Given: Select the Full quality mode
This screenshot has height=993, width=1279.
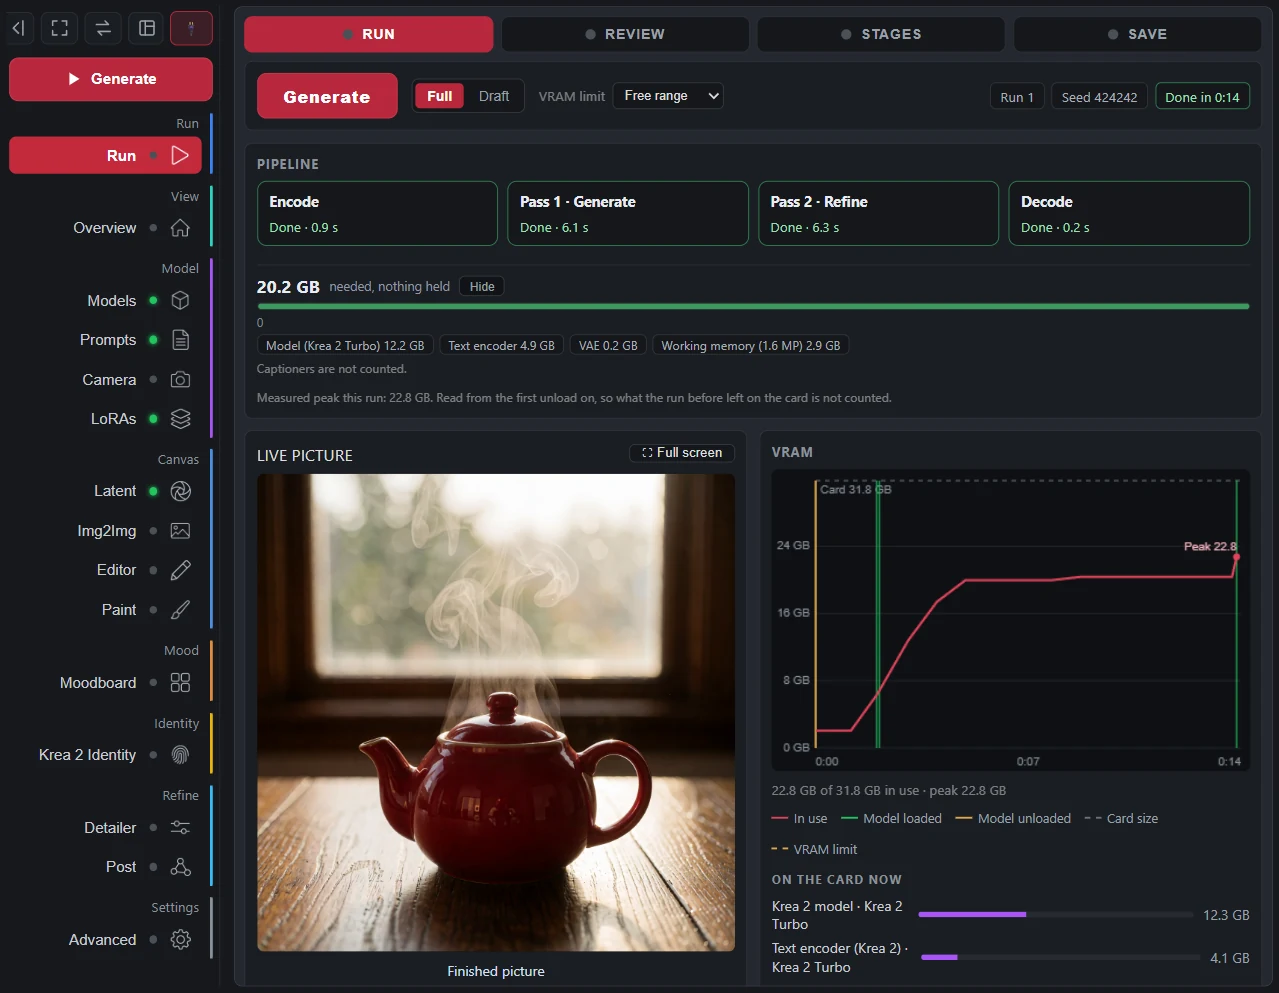Looking at the screenshot, I should click(440, 96).
